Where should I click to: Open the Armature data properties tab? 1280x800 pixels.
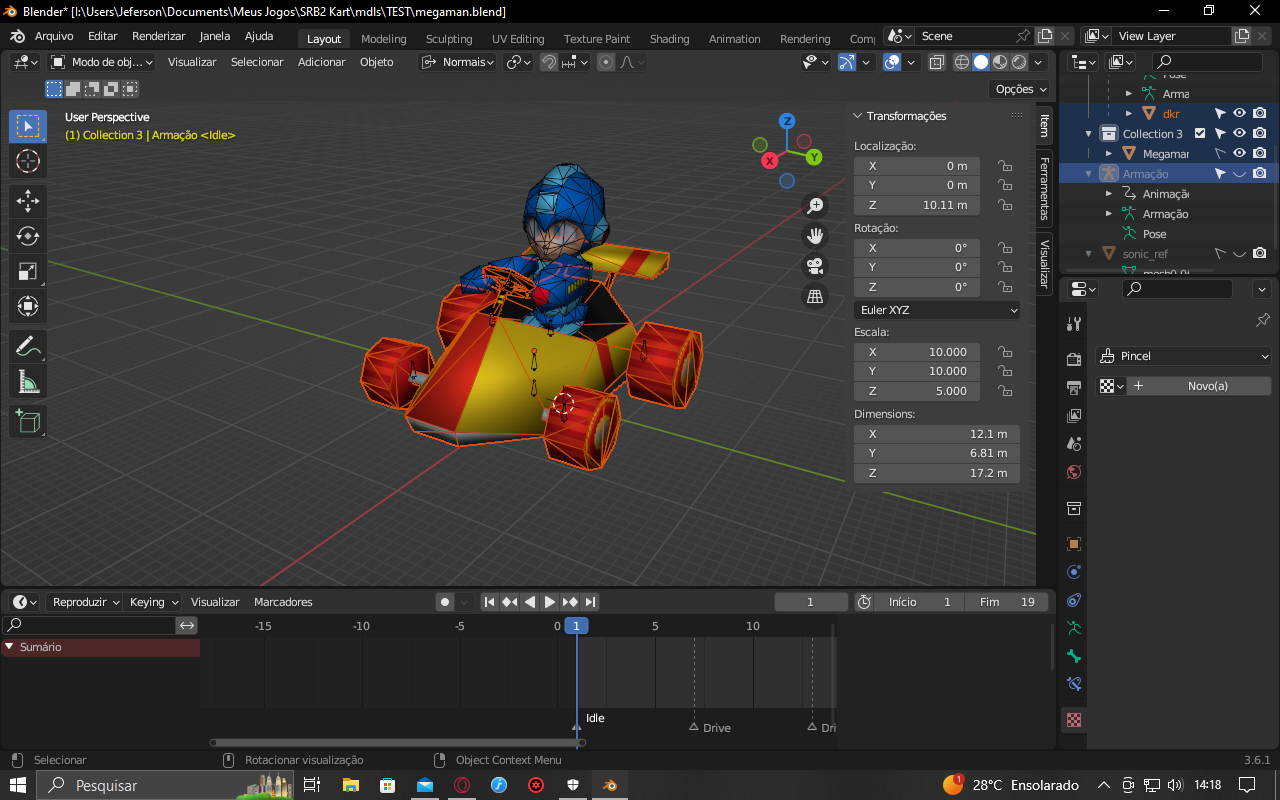pyautogui.click(x=1074, y=628)
